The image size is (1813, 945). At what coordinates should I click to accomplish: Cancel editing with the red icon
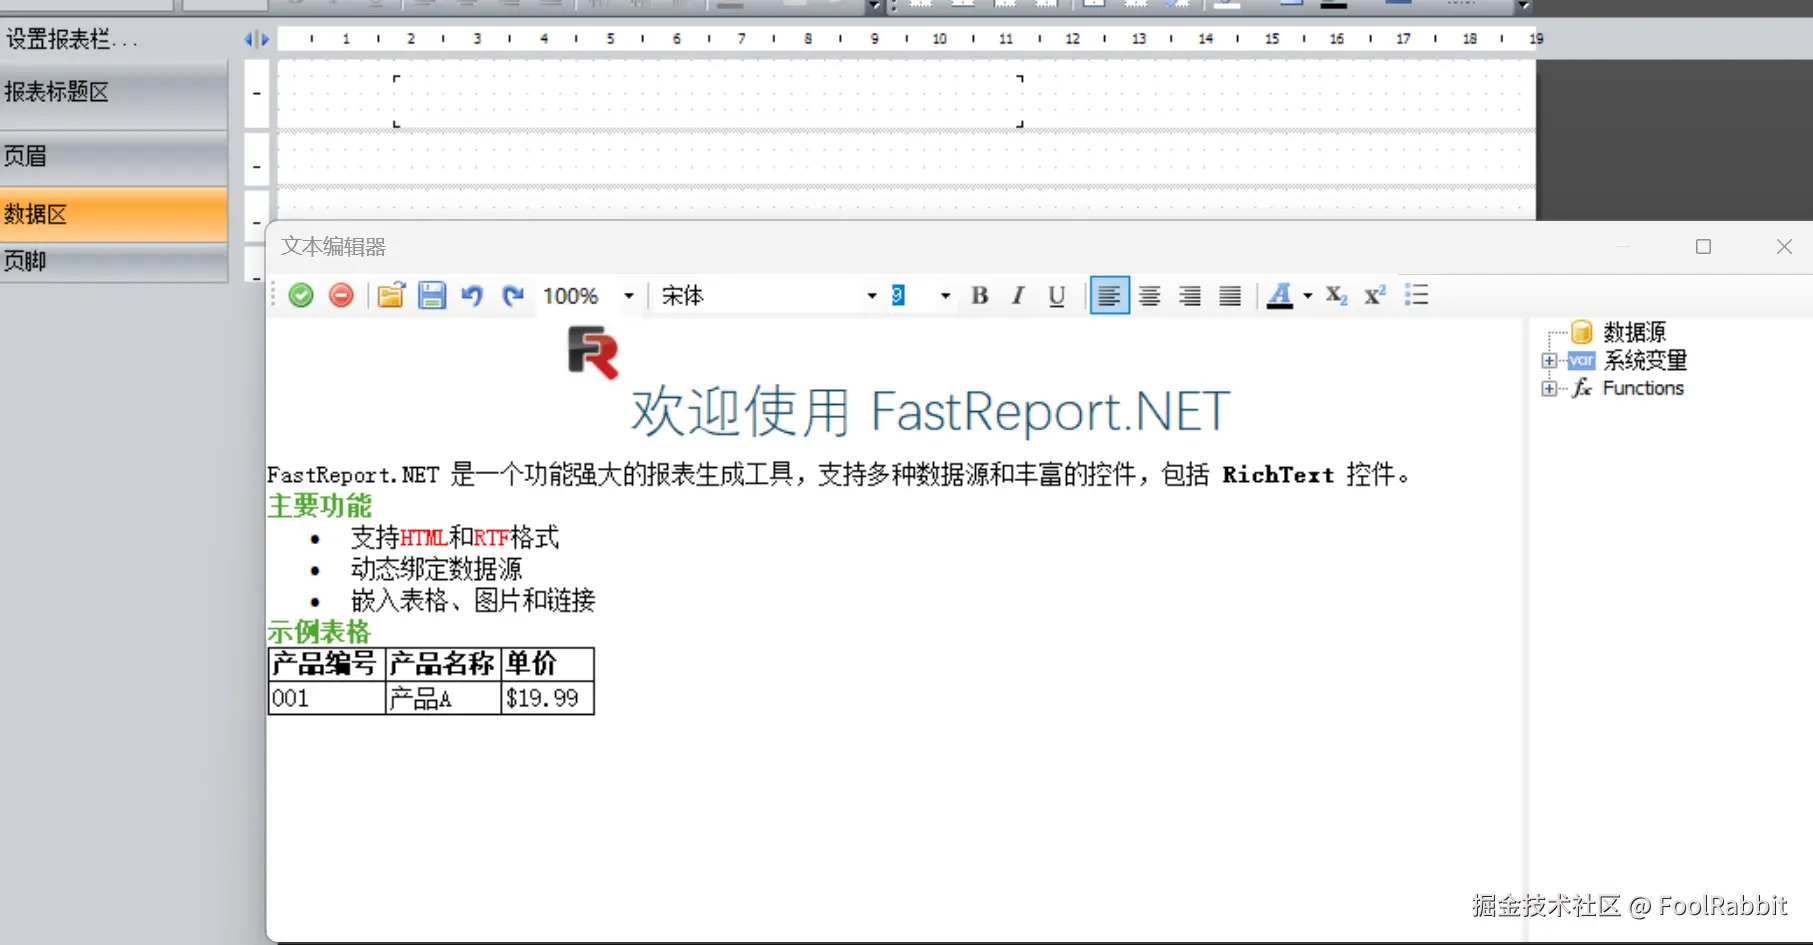[341, 296]
